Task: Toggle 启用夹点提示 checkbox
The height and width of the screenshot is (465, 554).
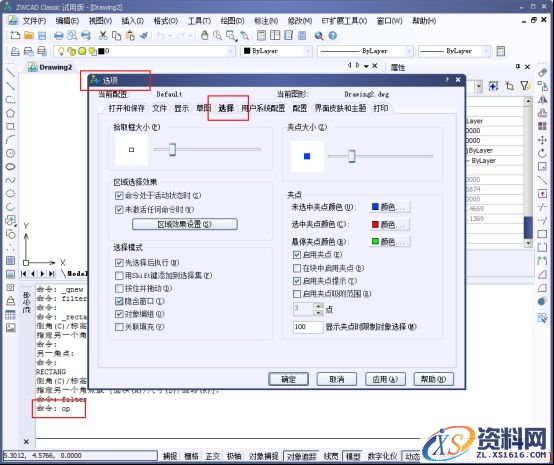Action: (297, 281)
